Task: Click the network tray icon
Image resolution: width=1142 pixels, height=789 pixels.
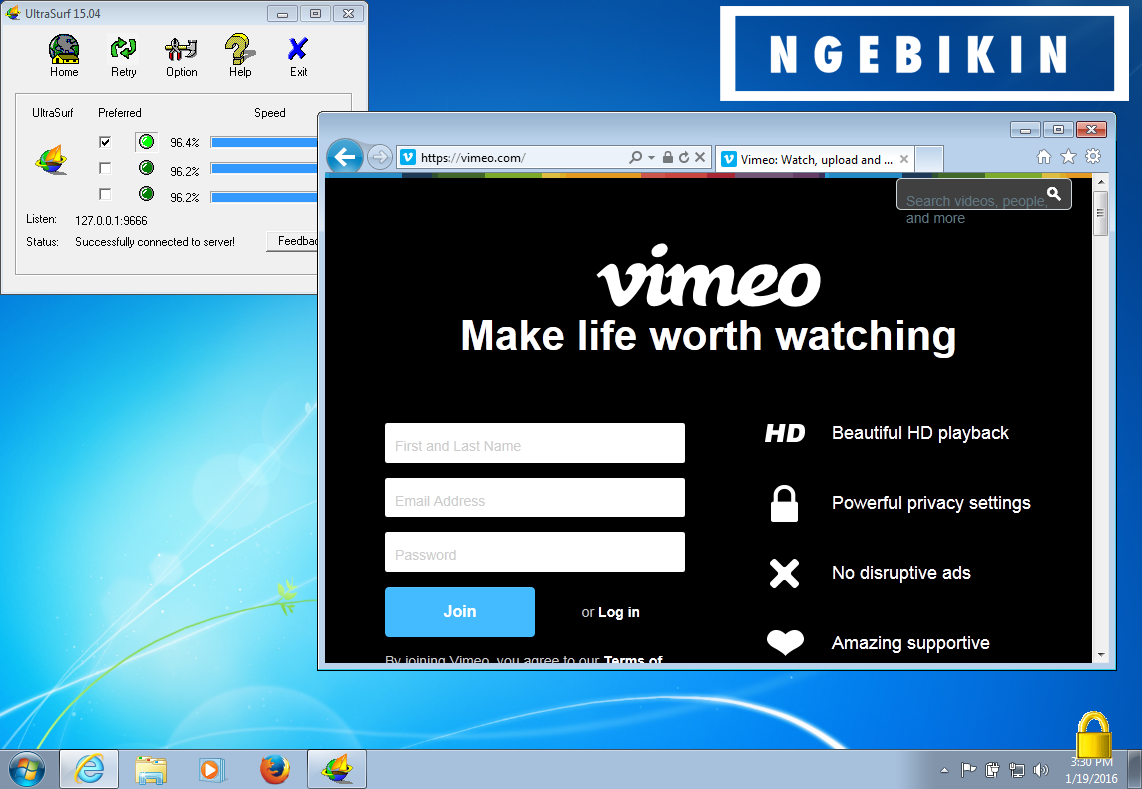Action: tap(1017, 769)
